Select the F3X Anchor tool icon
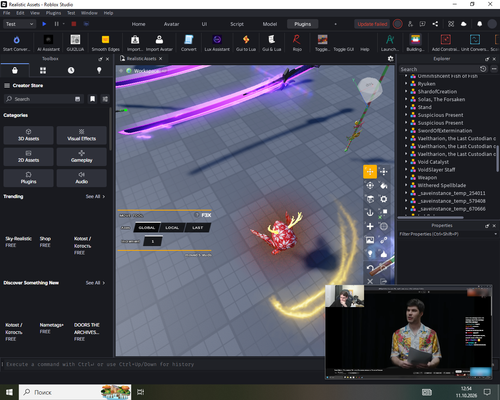Viewport: 500px width, 400px height. tap(370, 213)
